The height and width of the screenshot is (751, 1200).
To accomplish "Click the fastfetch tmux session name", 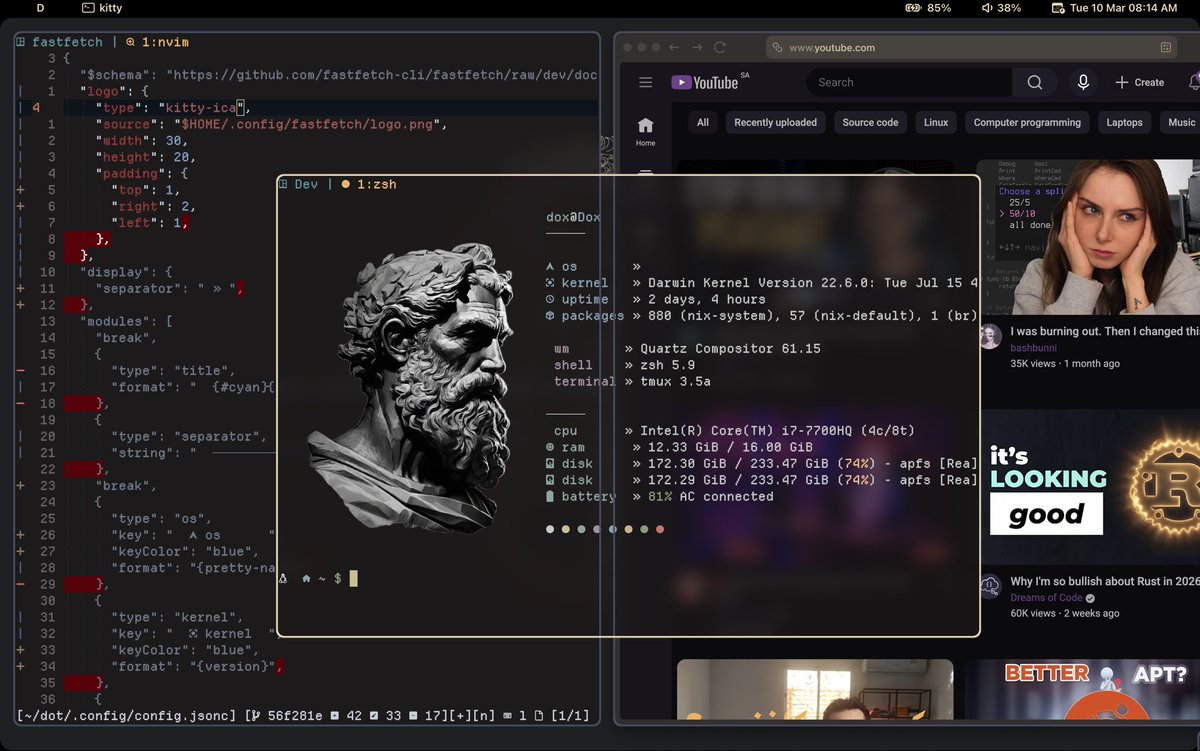I will (69, 42).
